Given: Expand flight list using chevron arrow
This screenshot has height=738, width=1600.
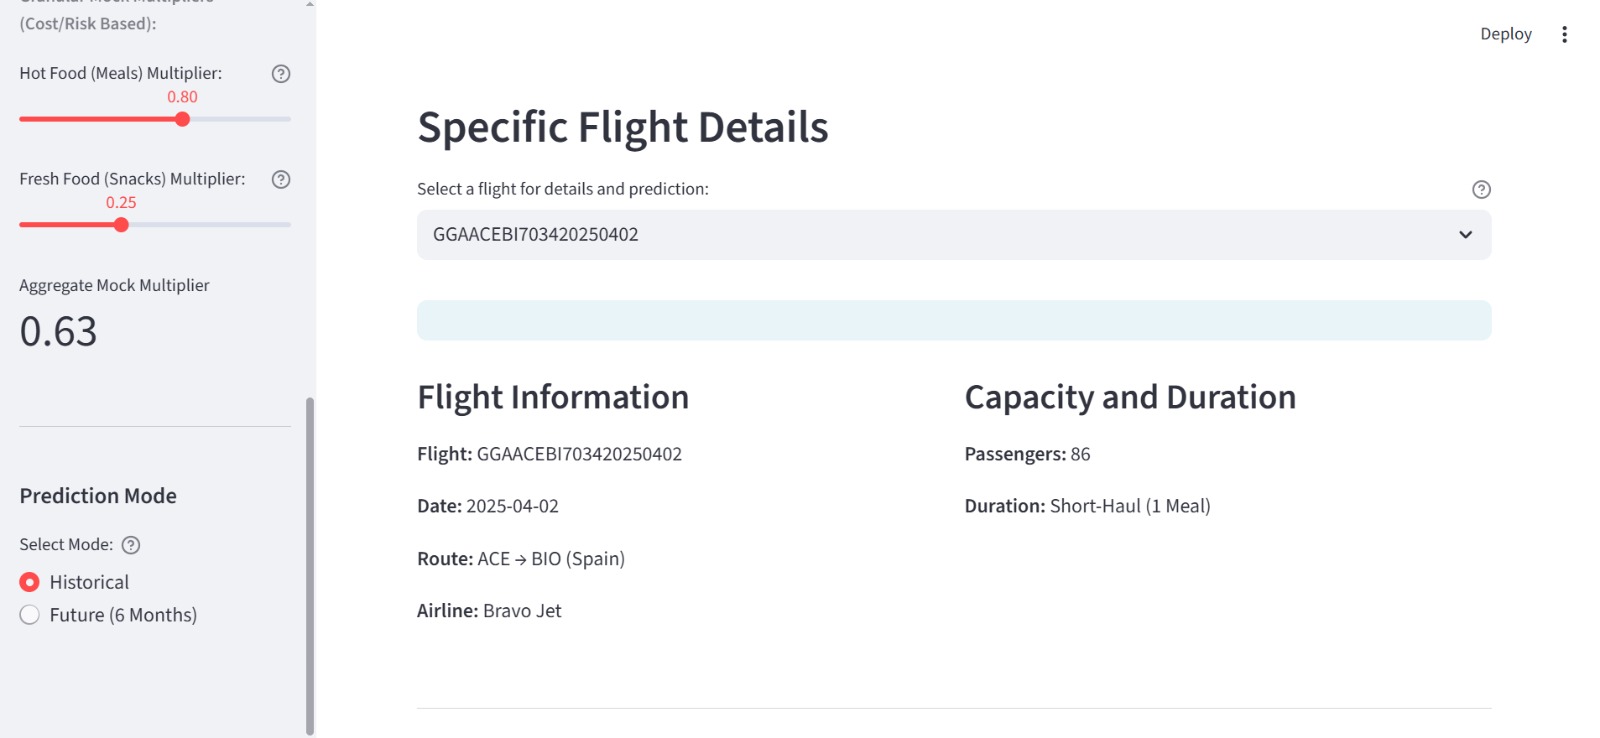Looking at the screenshot, I should [1465, 235].
